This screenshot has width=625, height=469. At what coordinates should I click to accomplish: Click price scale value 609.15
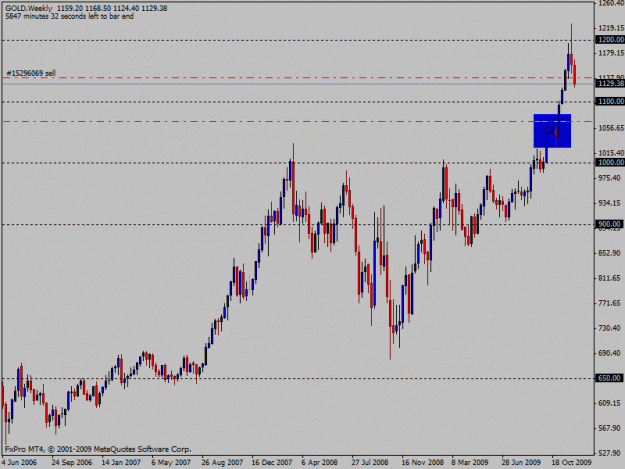pyautogui.click(x=609, y=403)
